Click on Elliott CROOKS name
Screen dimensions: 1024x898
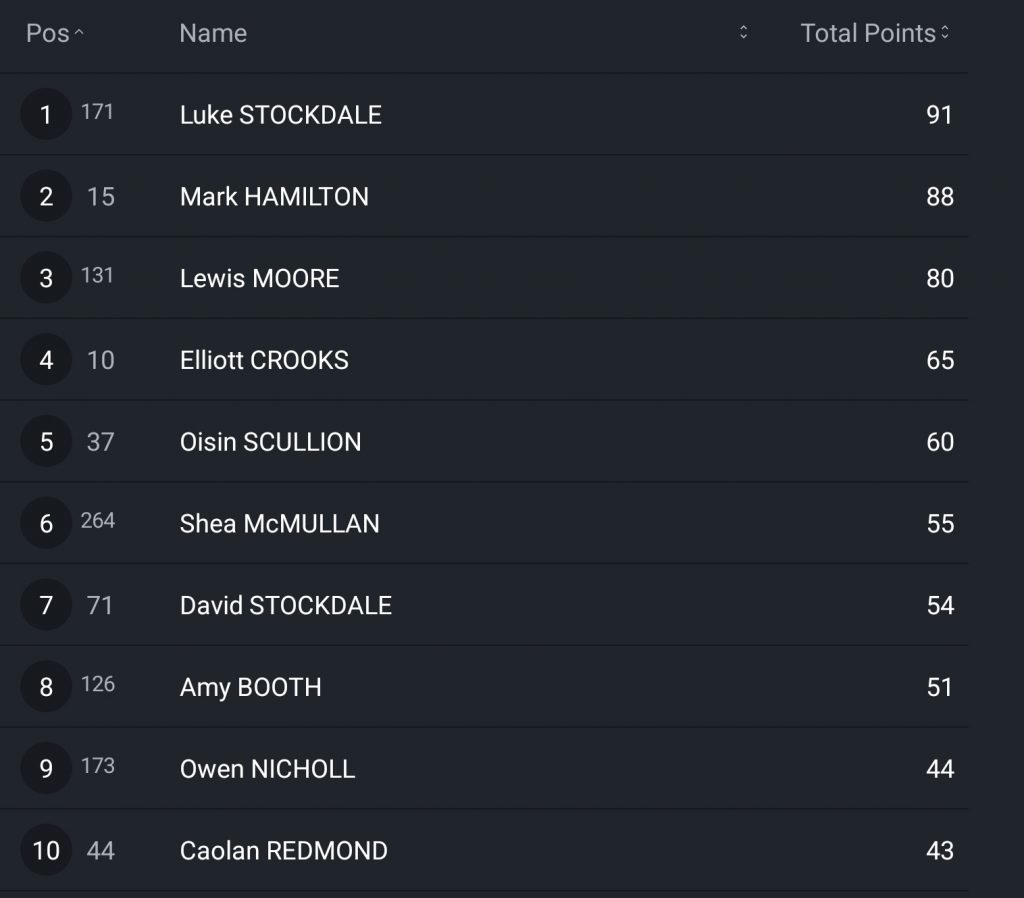264,360
